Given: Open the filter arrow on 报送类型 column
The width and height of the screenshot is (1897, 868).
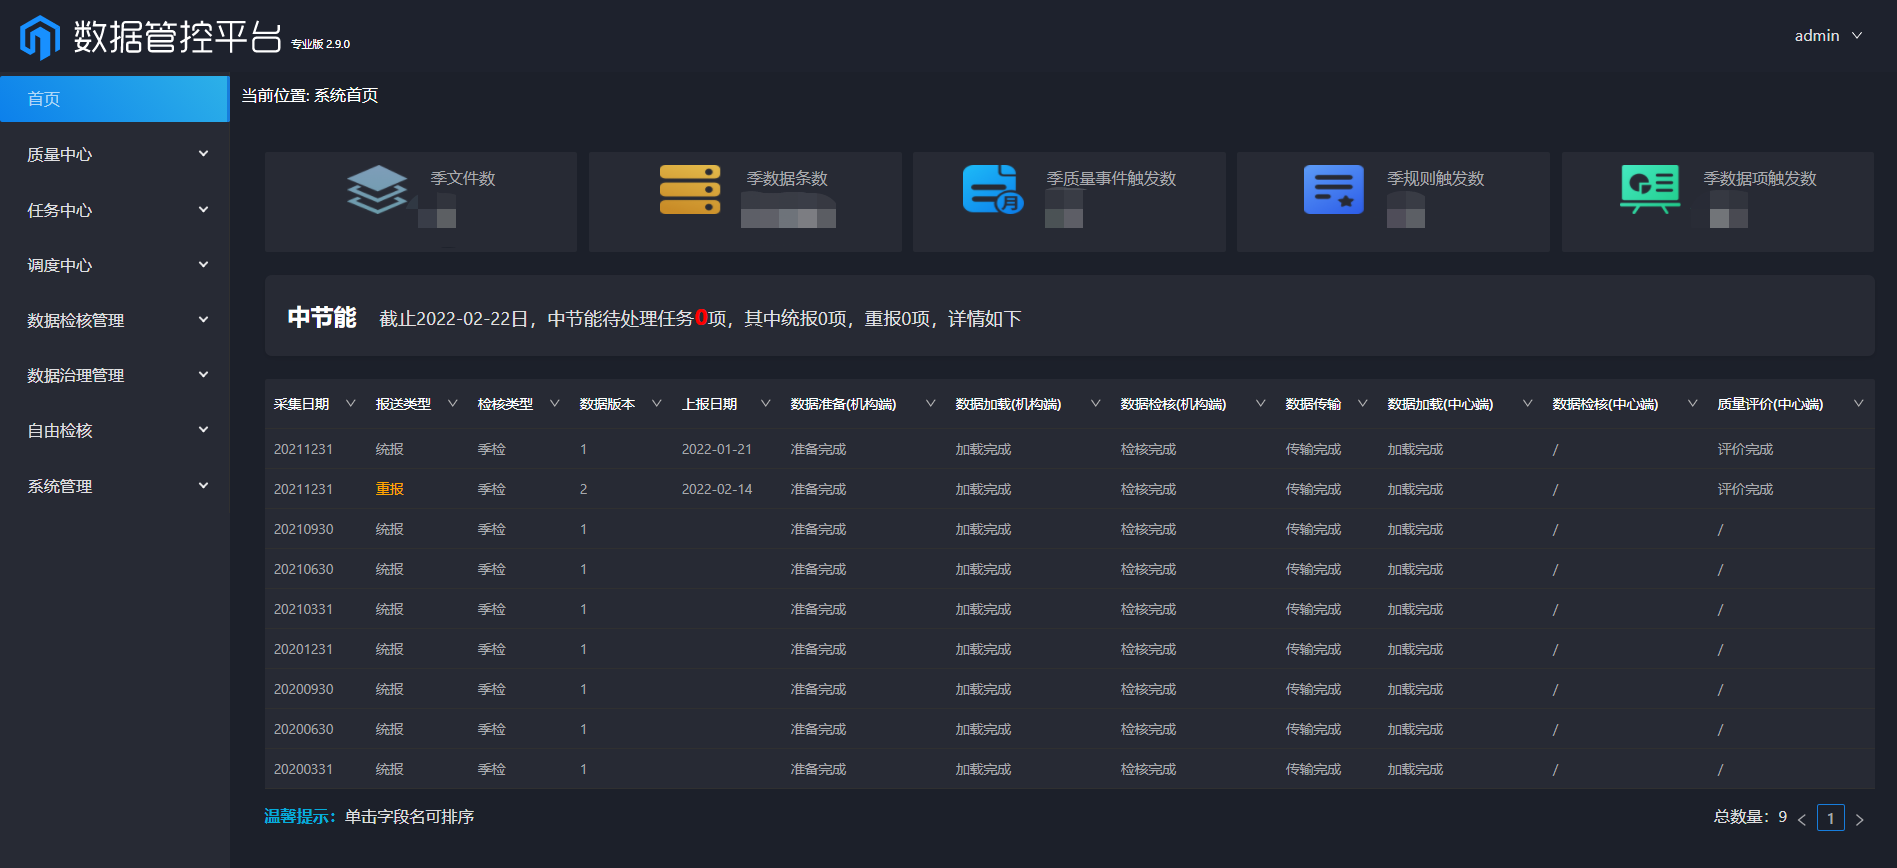Looking at the screenshot, I should tap(453, 404).
